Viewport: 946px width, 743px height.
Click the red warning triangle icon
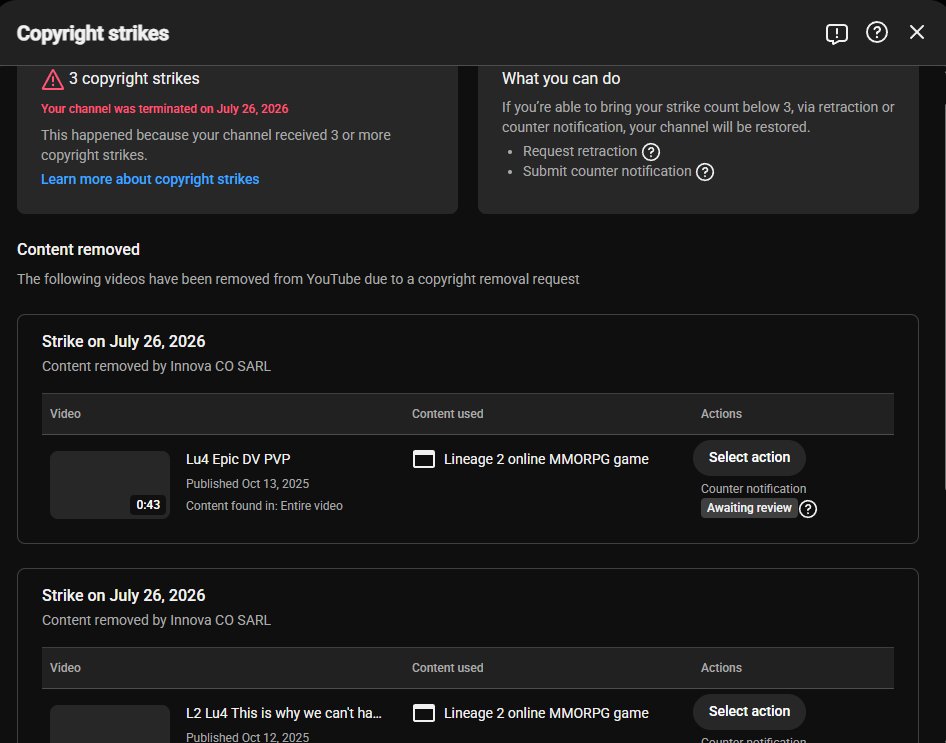pyautogui.click(x=52, y=80)
